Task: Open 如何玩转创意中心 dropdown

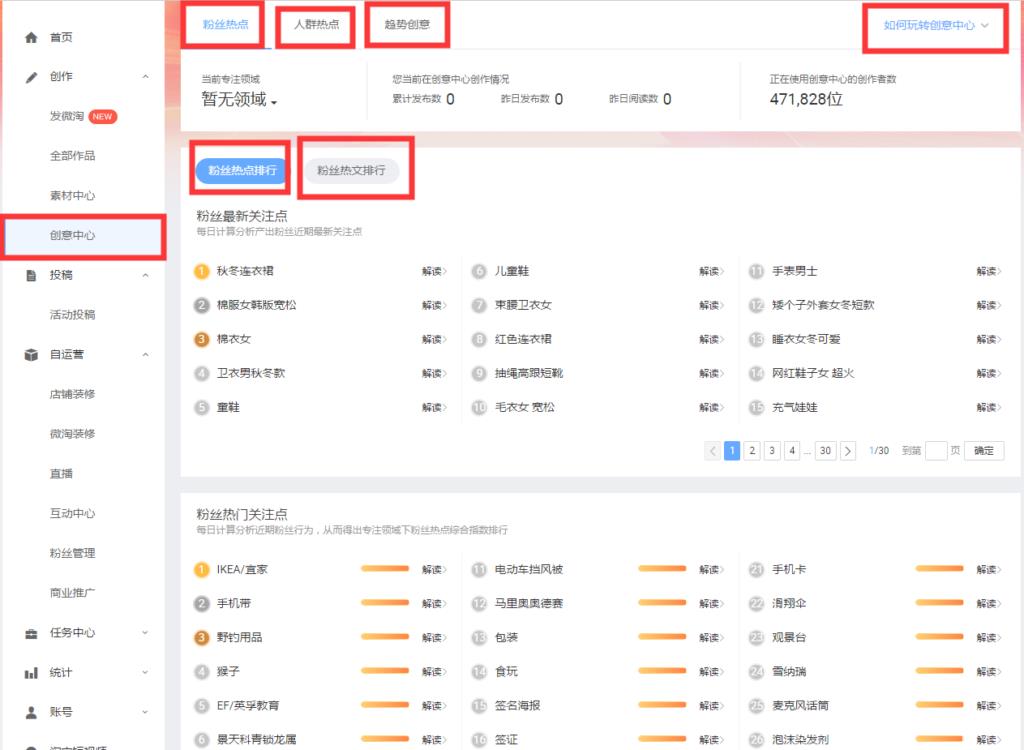Action: point(936,25)
